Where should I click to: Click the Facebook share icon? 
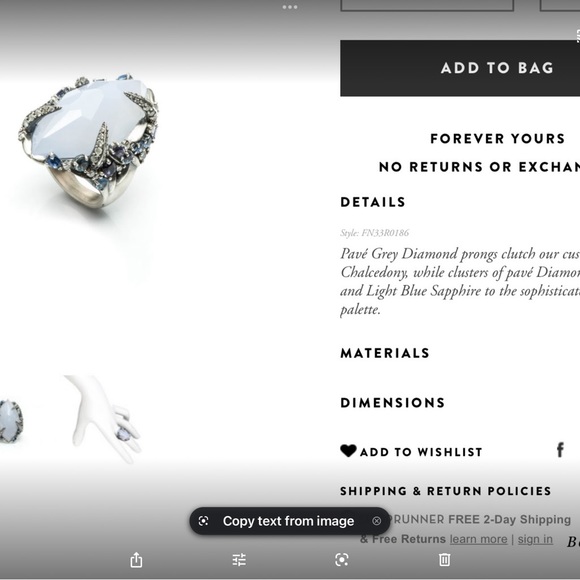pos(560,450)
